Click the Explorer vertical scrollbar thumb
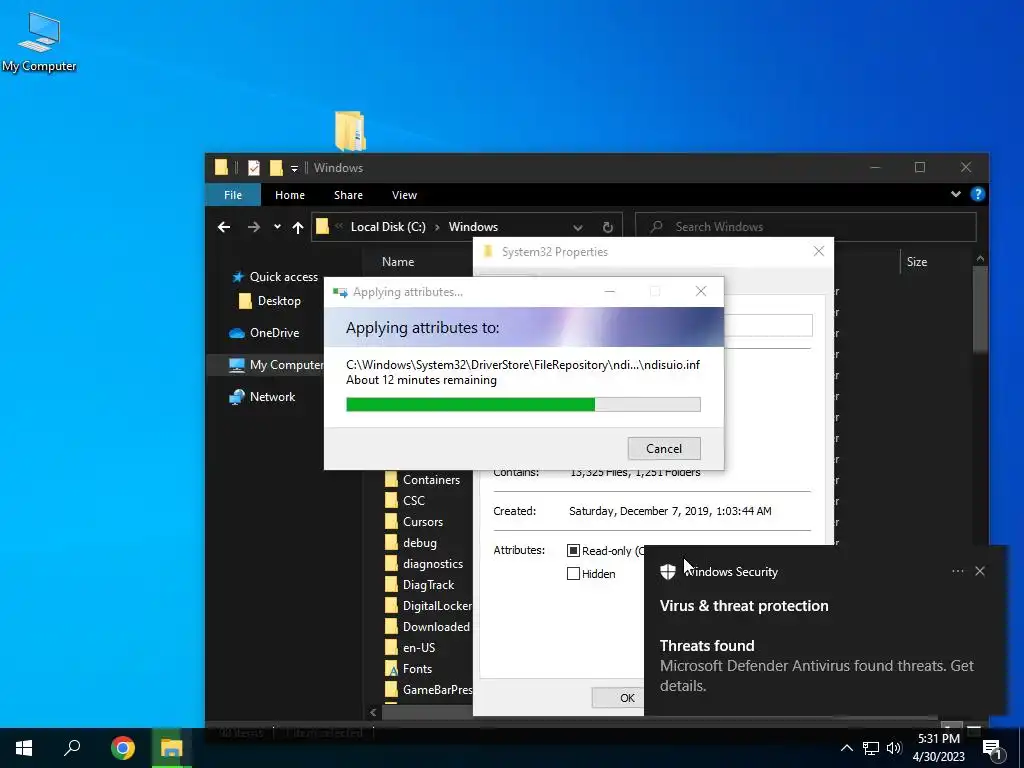The image size is (1024, 768). (980, 309)
